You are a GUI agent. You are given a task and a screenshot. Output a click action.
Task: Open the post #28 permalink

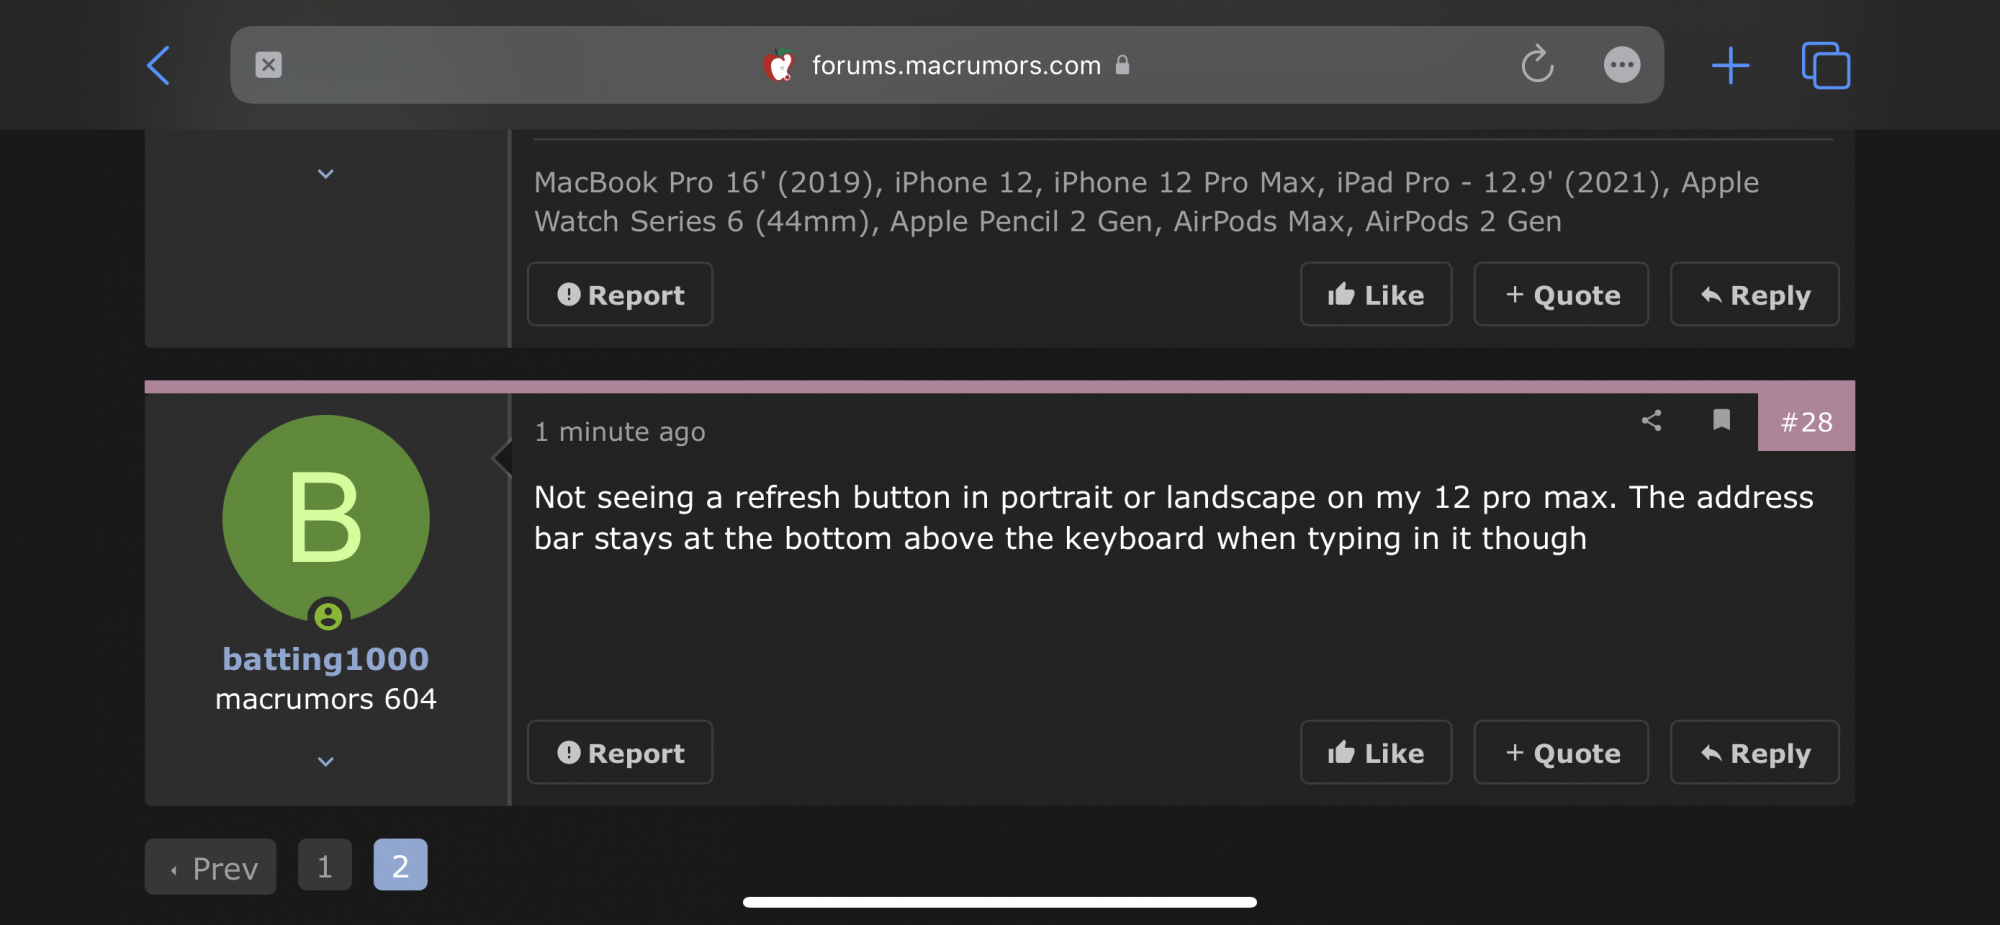pyautogui.click(x=1806, y=422)
